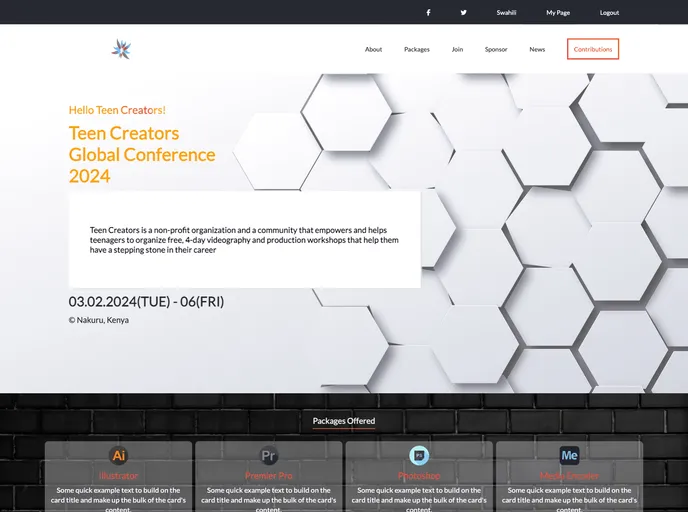Image resolution: width=688 pixels, height=512 pixels.
Task: Click the Illustrator card title
Action: (118, 476)
